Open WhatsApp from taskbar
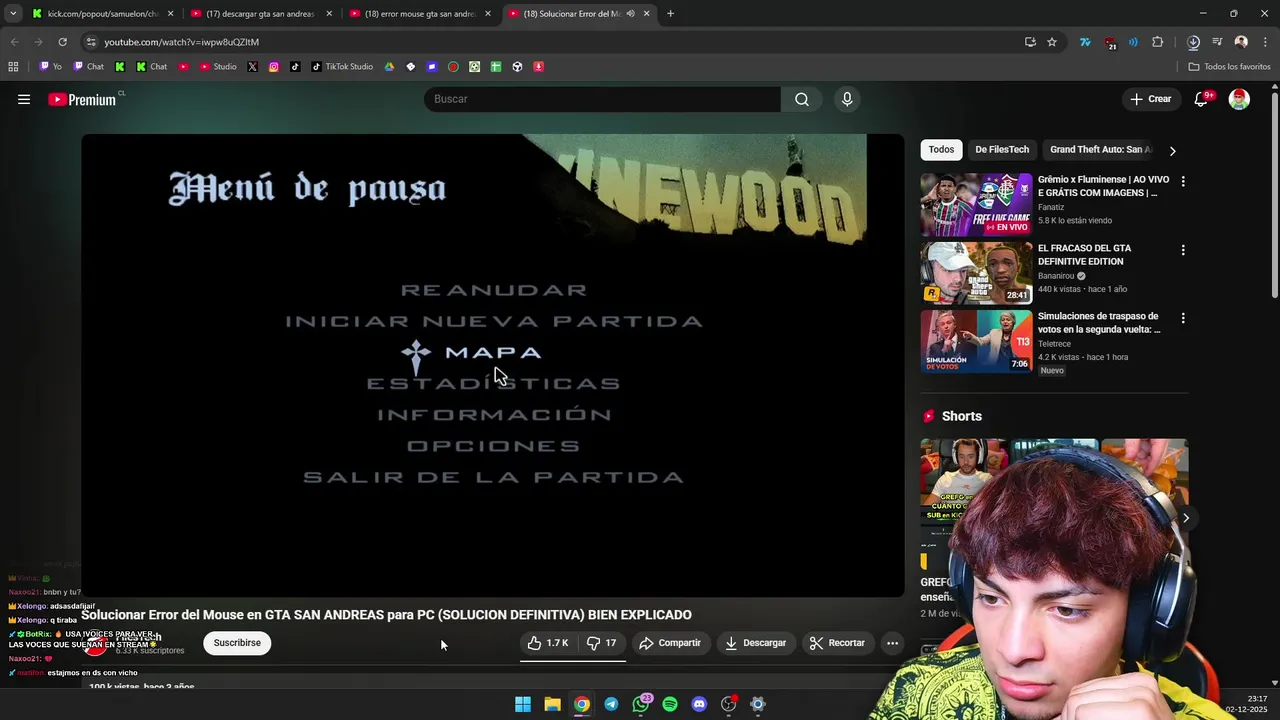The image size is (1280, 720). click(641, 704)
